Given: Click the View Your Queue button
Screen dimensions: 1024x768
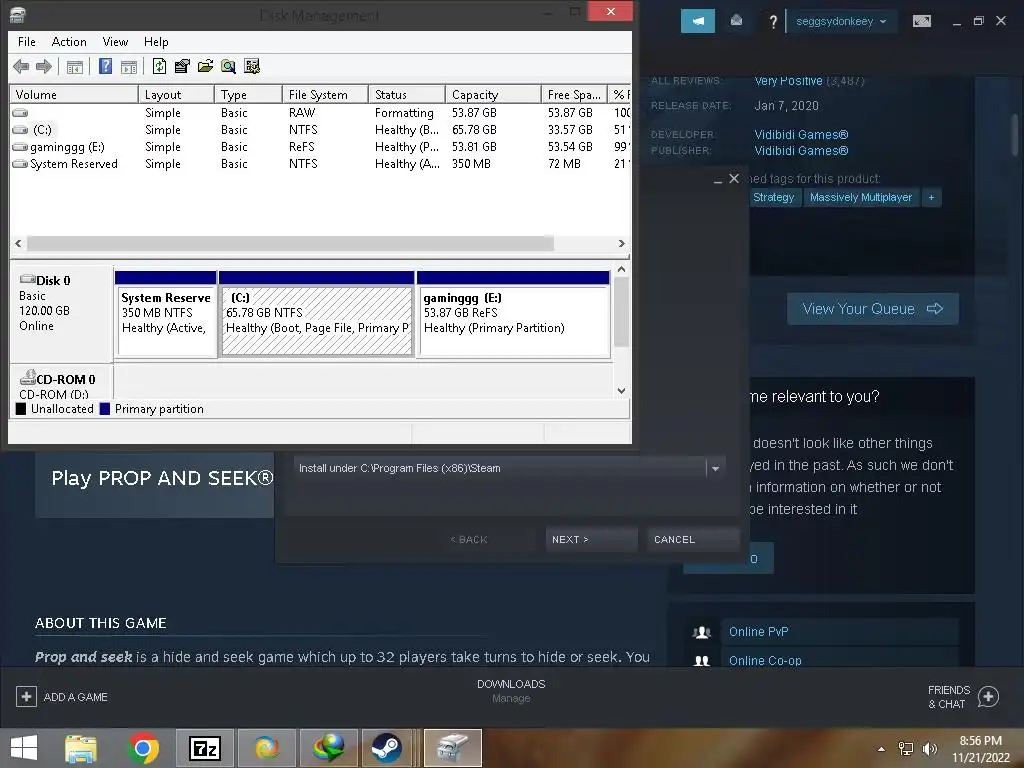Looking at the screenshot, I should 872,309.
